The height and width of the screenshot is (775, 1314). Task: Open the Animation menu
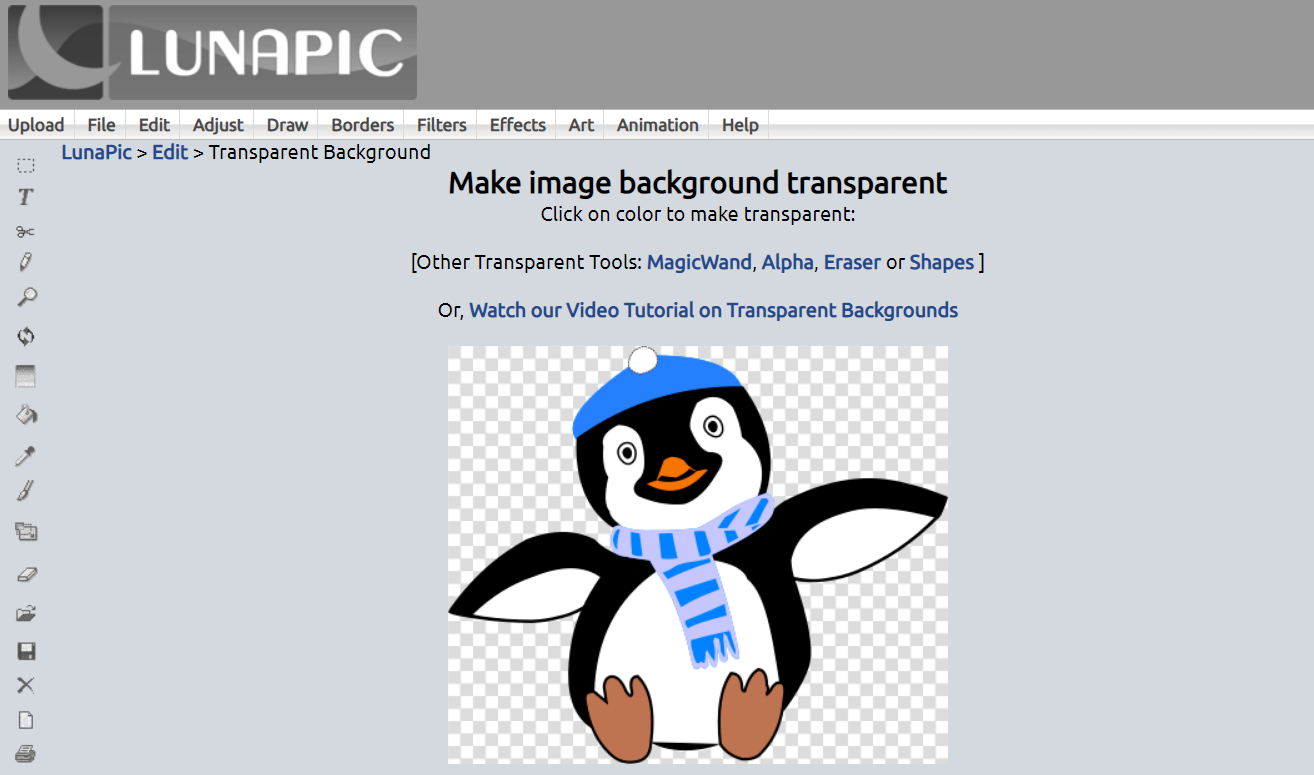pyautogui.click(x=657, y=125)
